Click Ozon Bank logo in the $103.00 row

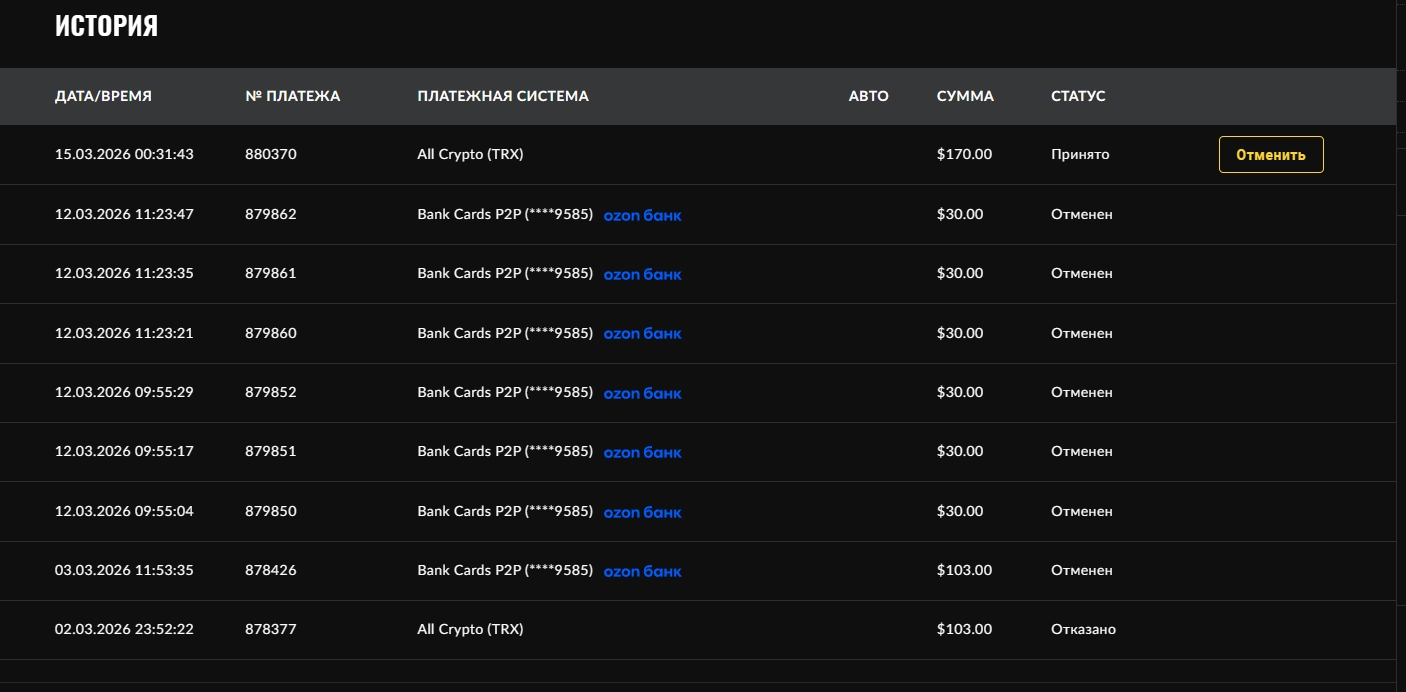pos(642,571)
